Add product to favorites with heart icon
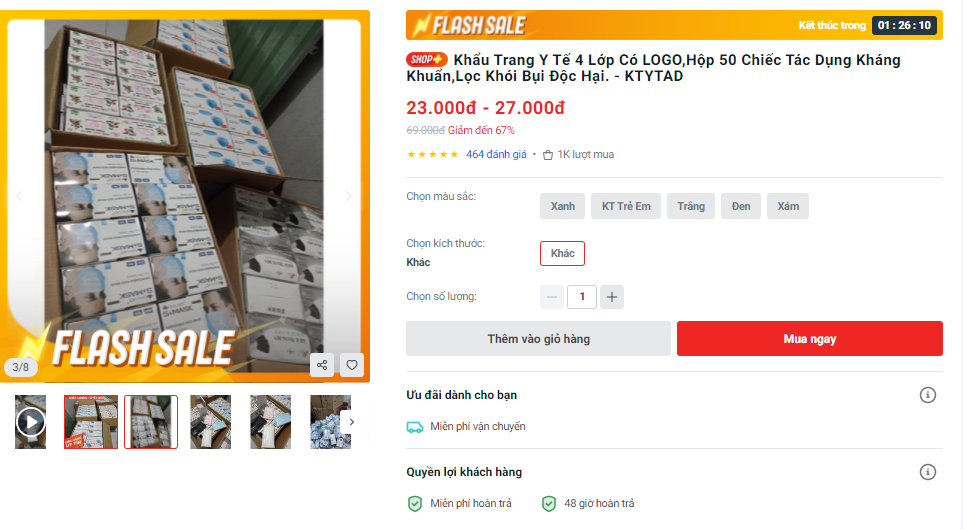This screenshot has height=529, width=963. [352, 365]
